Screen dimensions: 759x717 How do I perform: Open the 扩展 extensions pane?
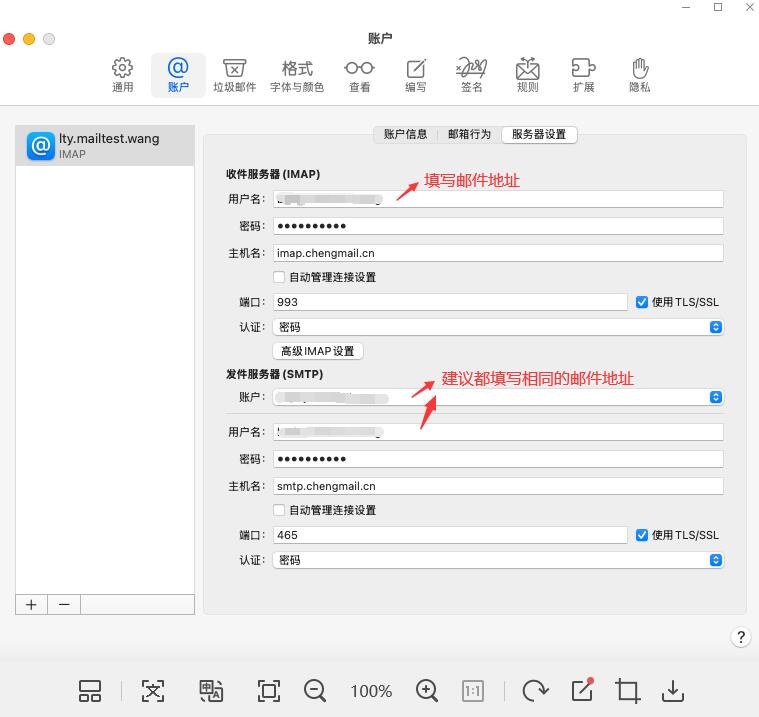click(x=583, y=76)
